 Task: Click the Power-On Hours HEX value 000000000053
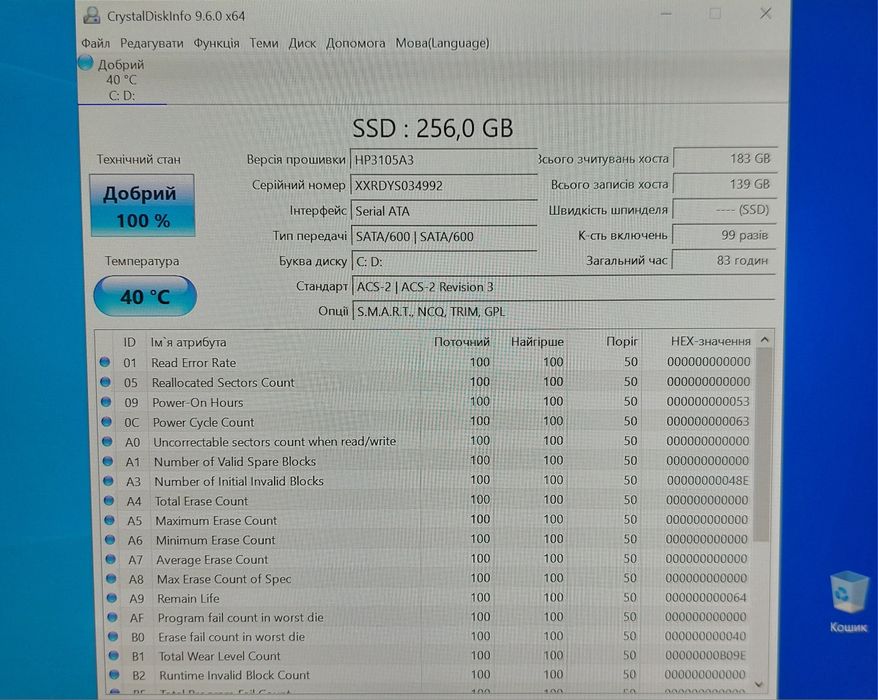pyautogui.click(x=708, y=402)
